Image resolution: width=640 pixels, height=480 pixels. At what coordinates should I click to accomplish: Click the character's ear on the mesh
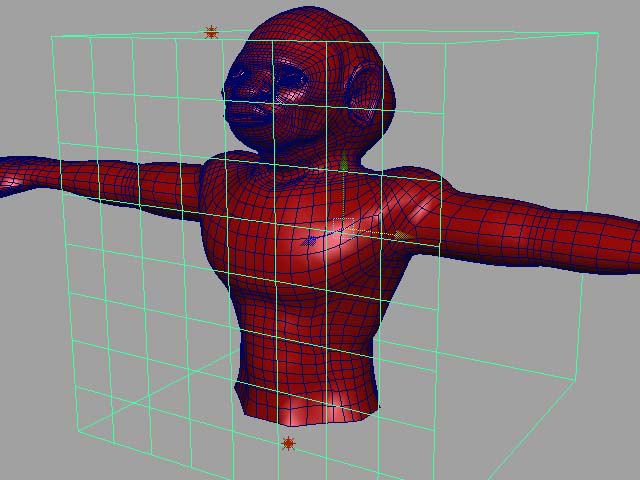click(x=364, y=91)
